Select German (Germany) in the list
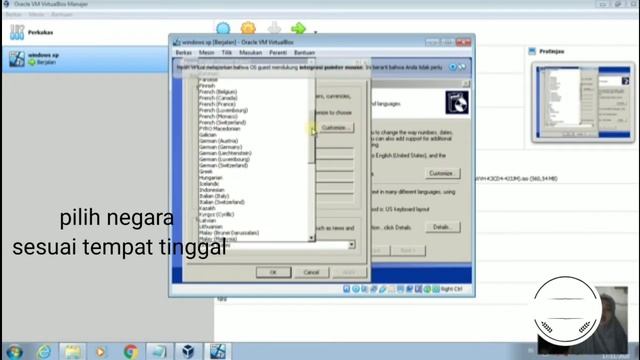 (x=220, y=147)
